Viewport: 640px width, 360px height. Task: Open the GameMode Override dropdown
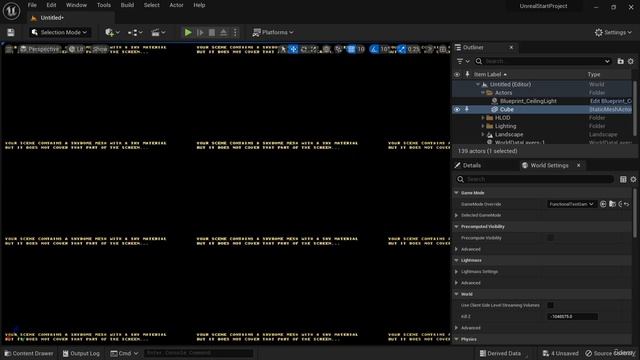(571, 204)
